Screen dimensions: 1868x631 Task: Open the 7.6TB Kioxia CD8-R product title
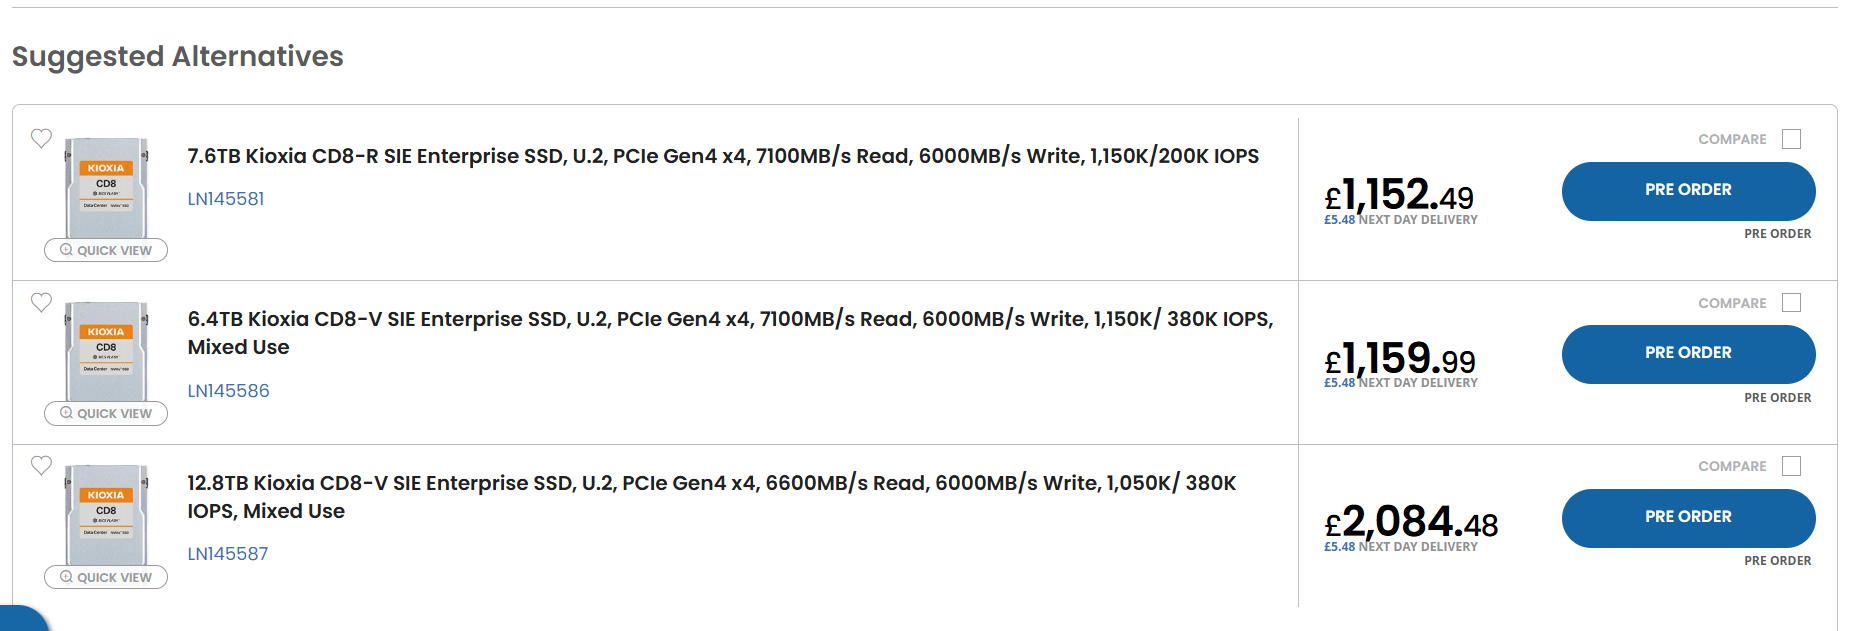click(x=722, y=156)
